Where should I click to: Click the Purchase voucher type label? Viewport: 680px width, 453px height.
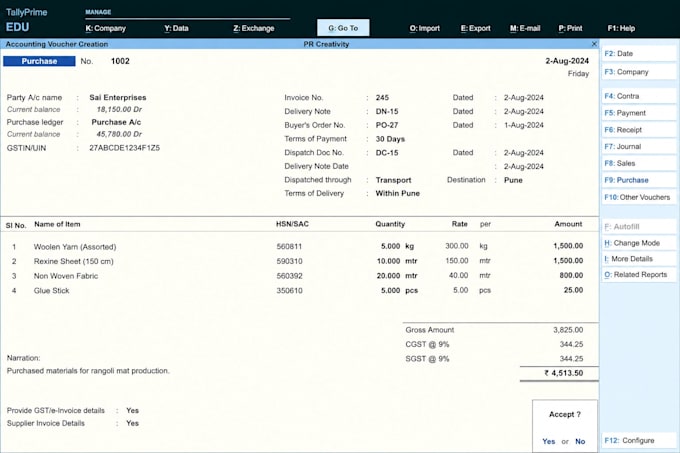click(x=39, y=61)
